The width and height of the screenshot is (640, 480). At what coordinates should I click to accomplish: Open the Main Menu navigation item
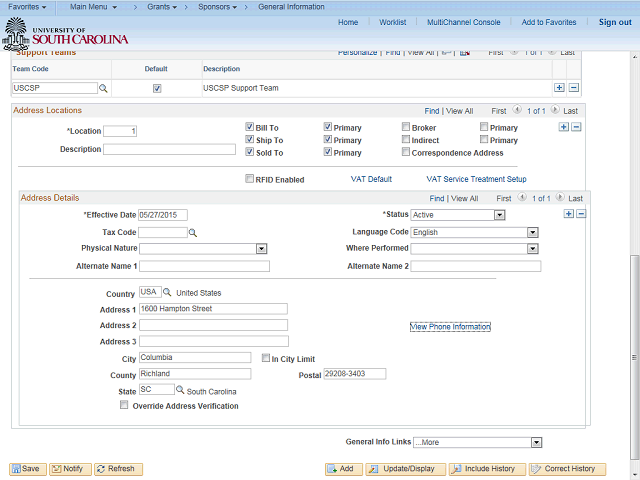pos(93,7)
